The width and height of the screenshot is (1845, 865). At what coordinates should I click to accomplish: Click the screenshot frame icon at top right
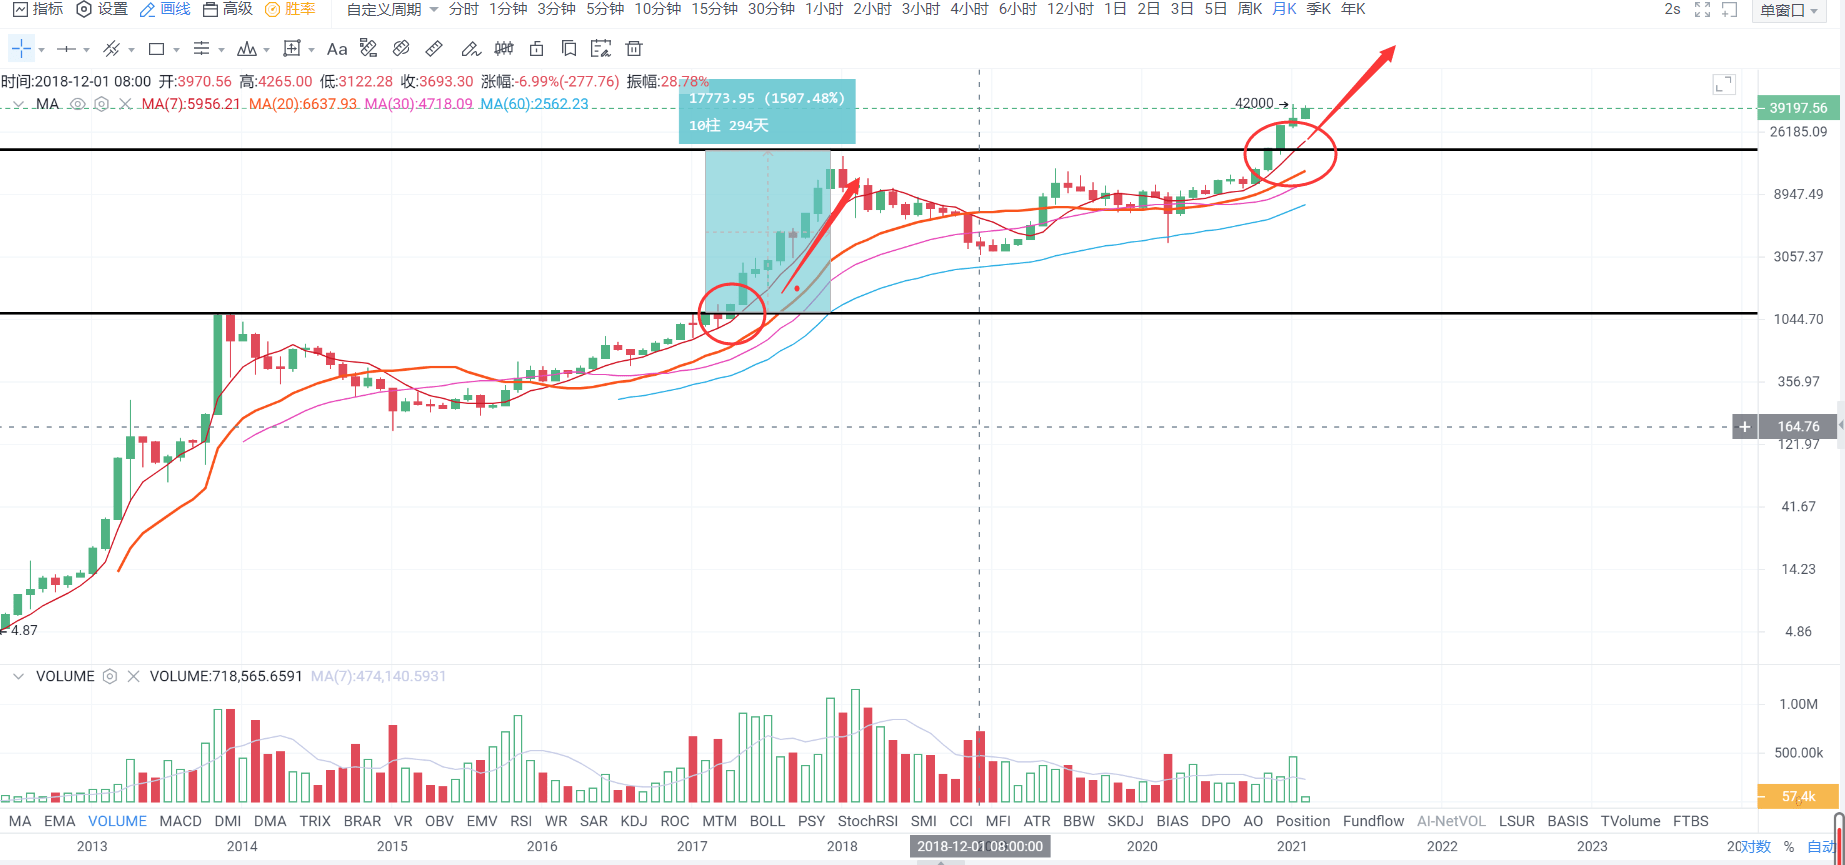(x=1729, y=10)
